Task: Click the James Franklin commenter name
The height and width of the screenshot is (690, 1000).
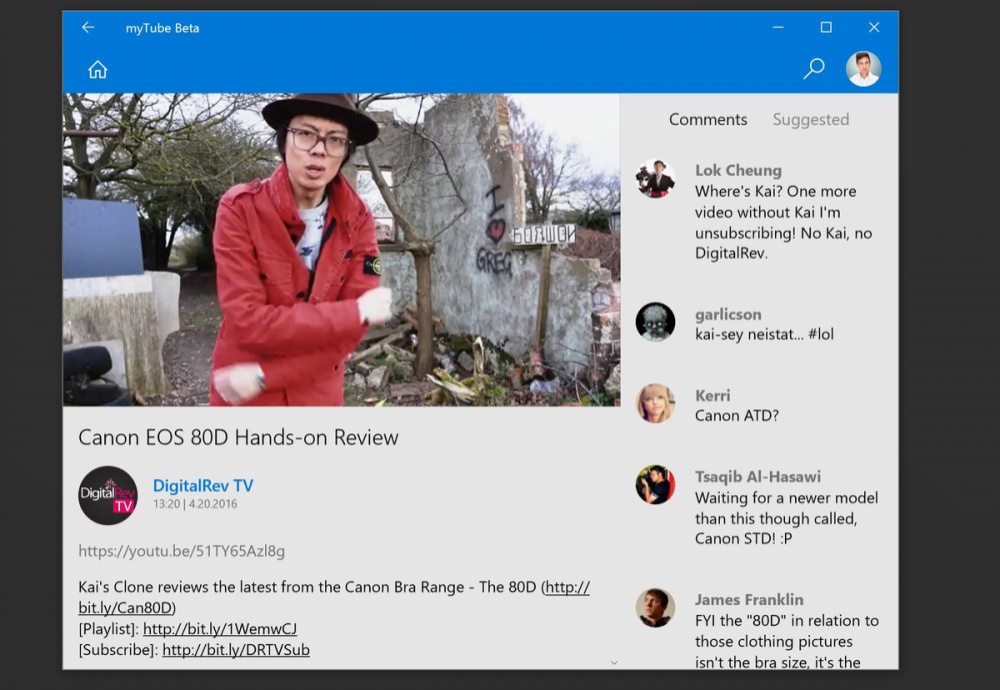Action: point(749,600)
